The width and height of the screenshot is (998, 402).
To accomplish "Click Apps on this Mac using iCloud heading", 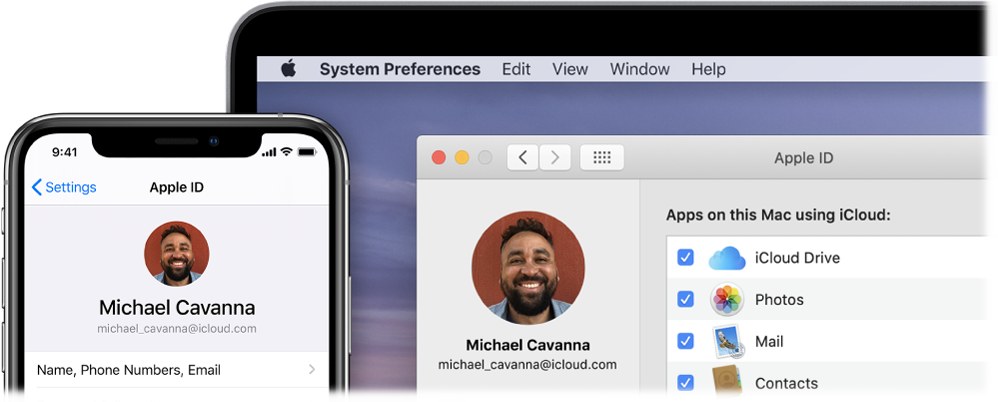I will [x=778, y=215].
